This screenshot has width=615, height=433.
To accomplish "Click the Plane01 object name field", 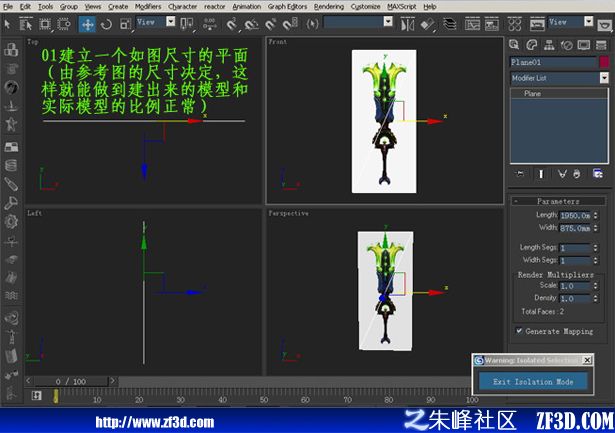I will point(553,62).
